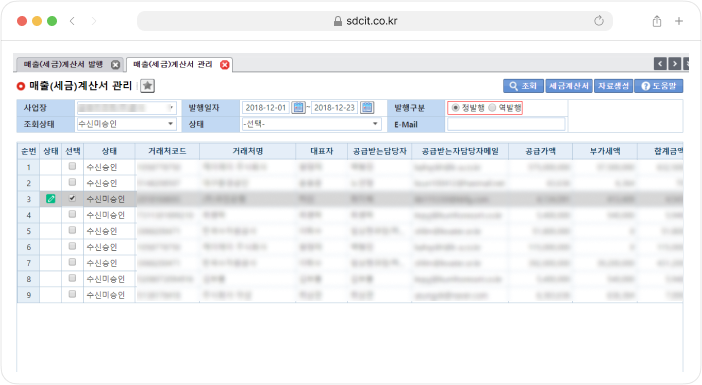This screenshot has width=702, height=385.
Task: Open the start date calendar picker
Action: pyautogui.click(x=298, y=107)
